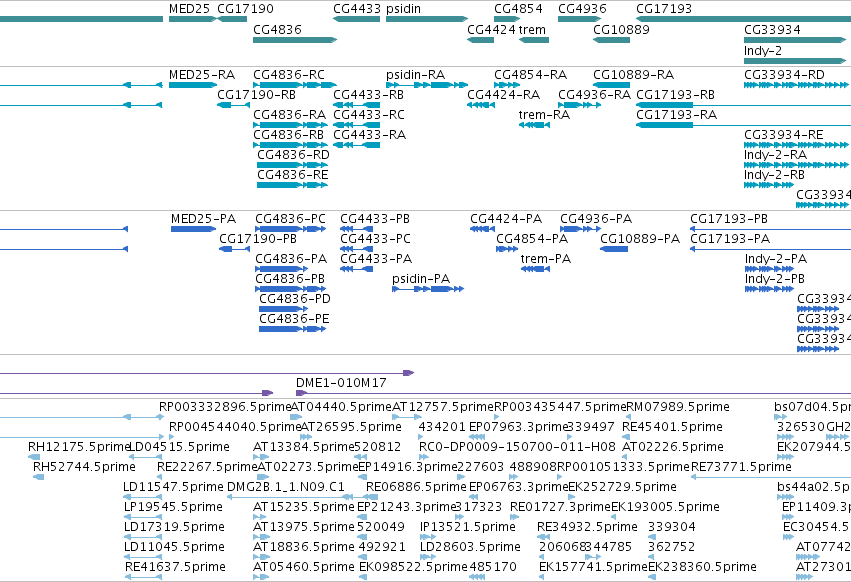Select the CG4854-PA protein label
851x582 pixels.
532,239
